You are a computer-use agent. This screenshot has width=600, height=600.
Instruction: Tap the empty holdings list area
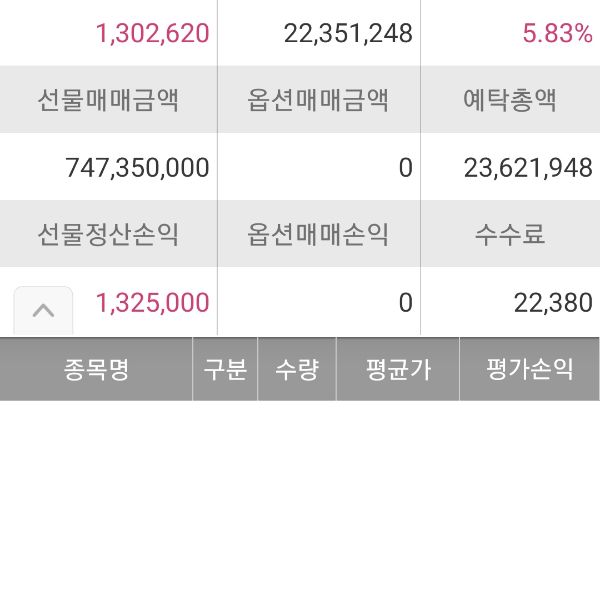[300, 500]
